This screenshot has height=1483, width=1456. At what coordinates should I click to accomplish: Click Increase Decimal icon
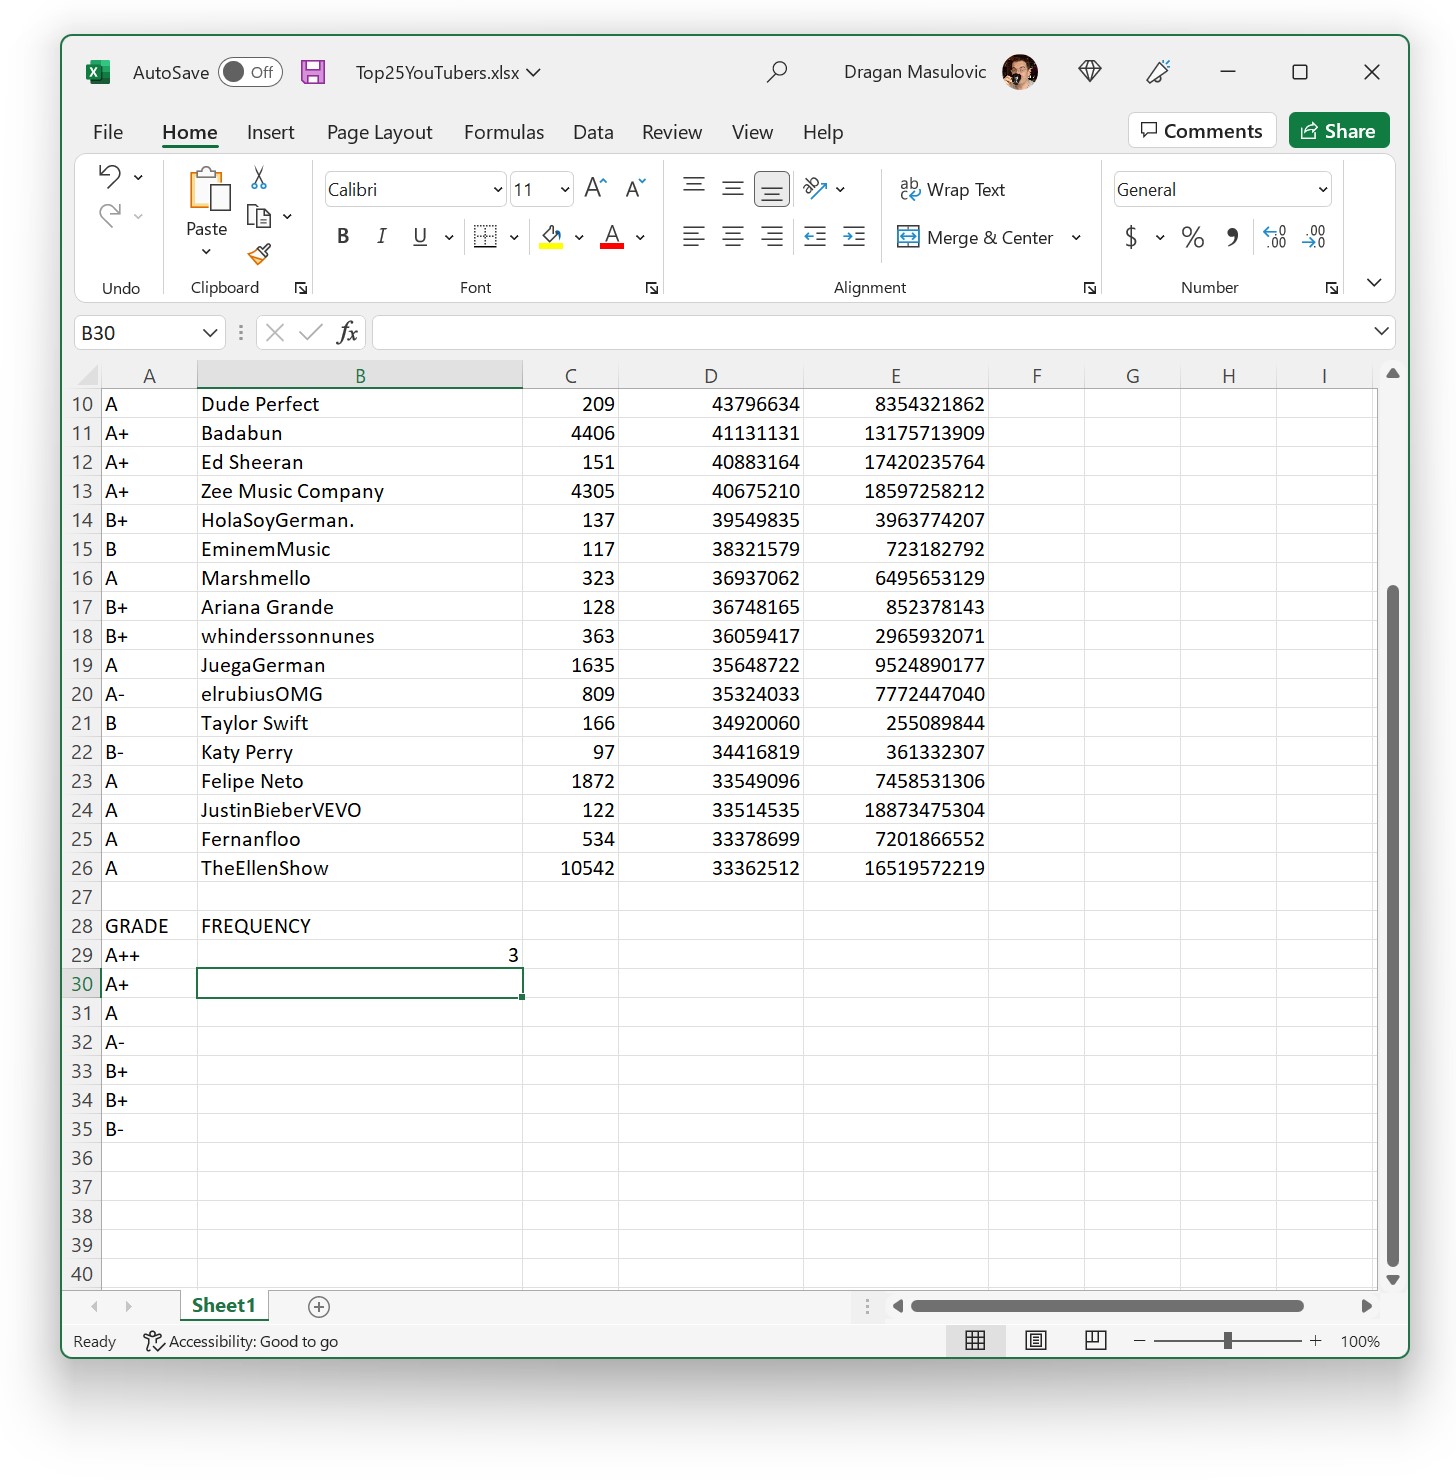point(1275,237)
